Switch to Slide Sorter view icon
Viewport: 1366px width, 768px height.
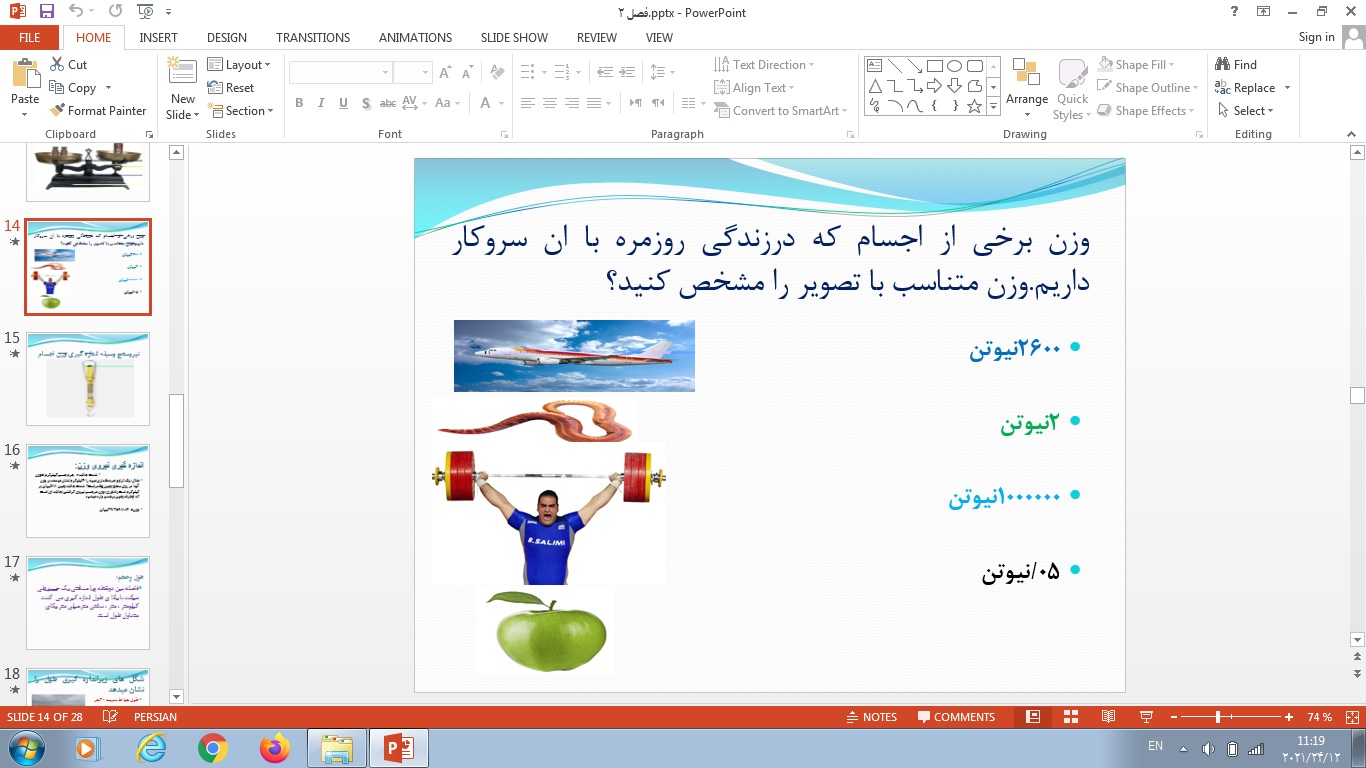point(1071,717)
